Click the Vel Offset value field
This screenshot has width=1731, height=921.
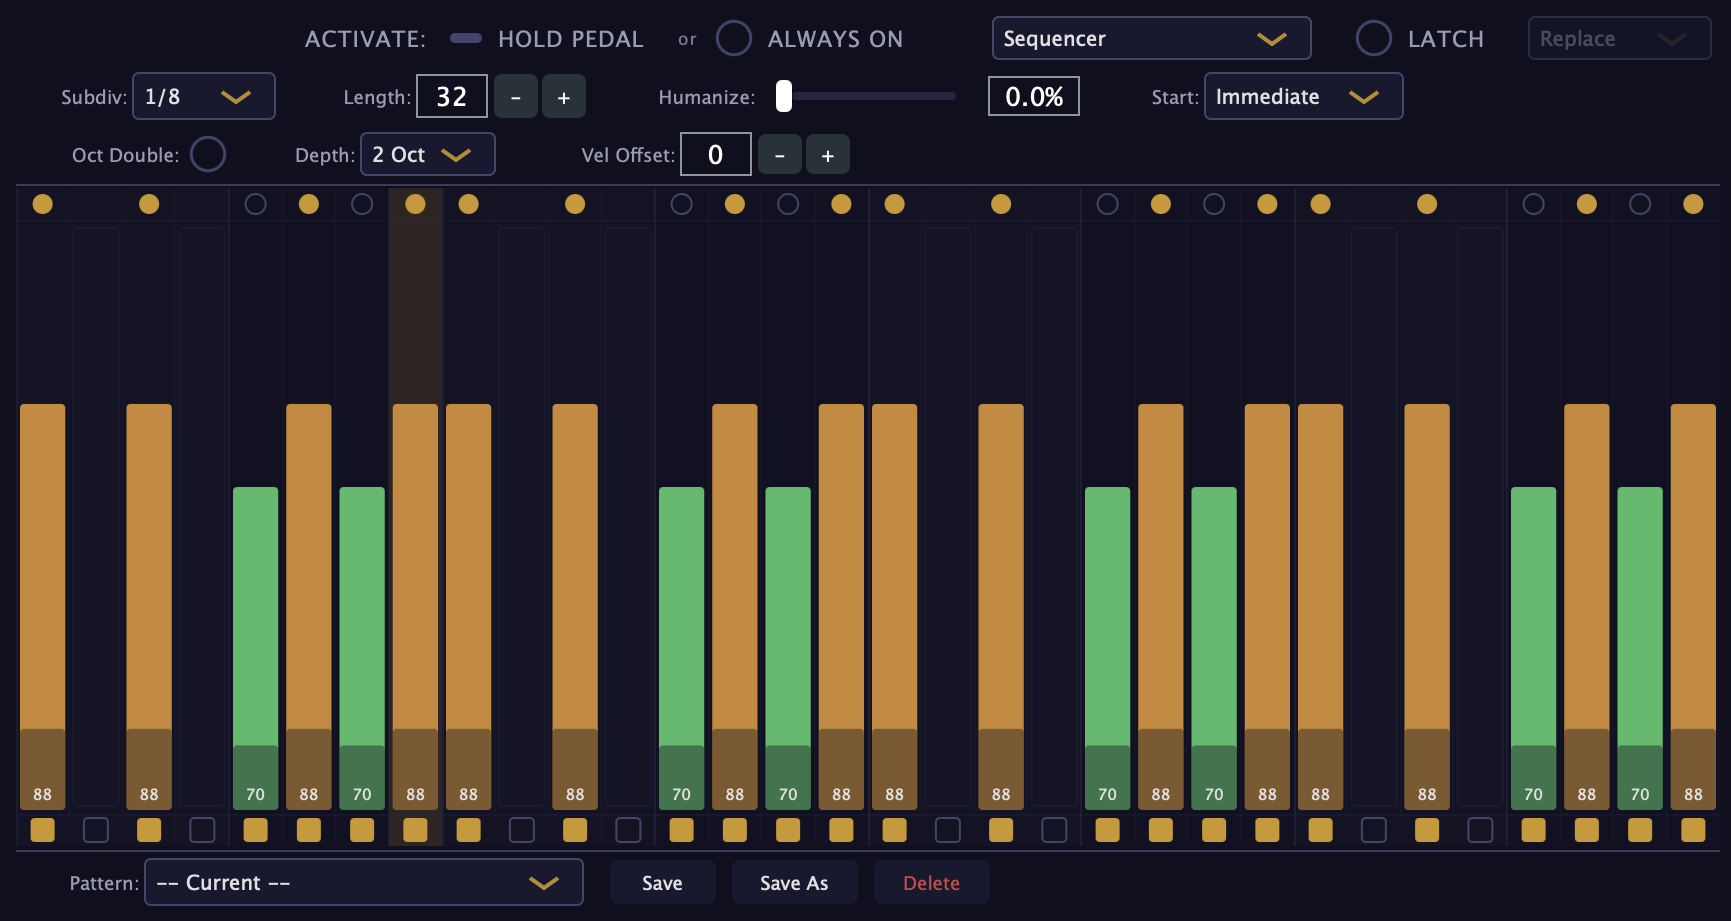pyautogui.click(x=716, y=155)
